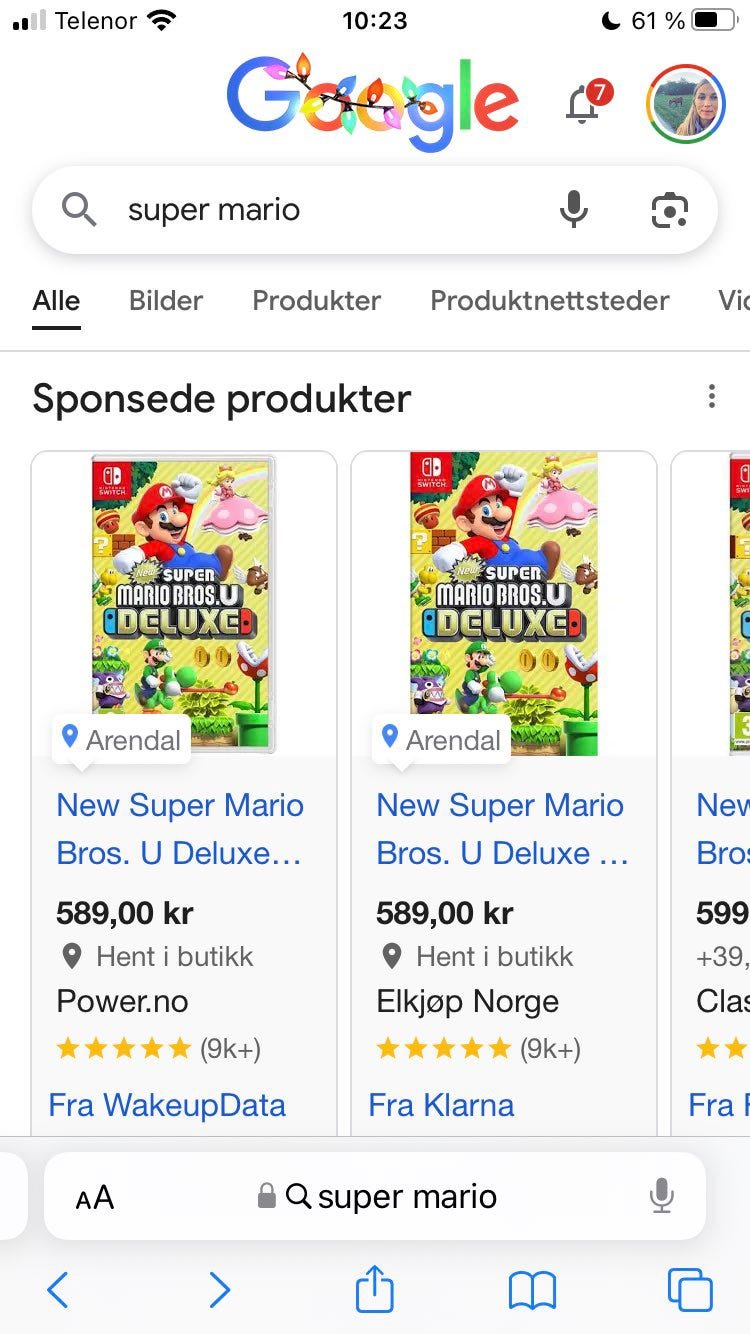
Task: Open the Safari AA page settings menu
Action: tap(95, 1197)
